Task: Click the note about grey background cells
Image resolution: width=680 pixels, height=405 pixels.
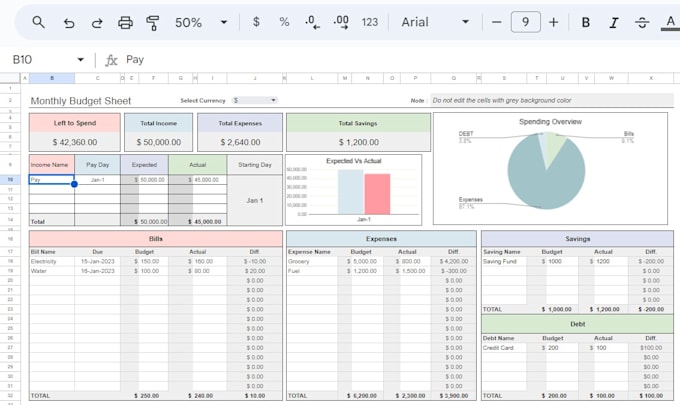Action: (552, 100)
